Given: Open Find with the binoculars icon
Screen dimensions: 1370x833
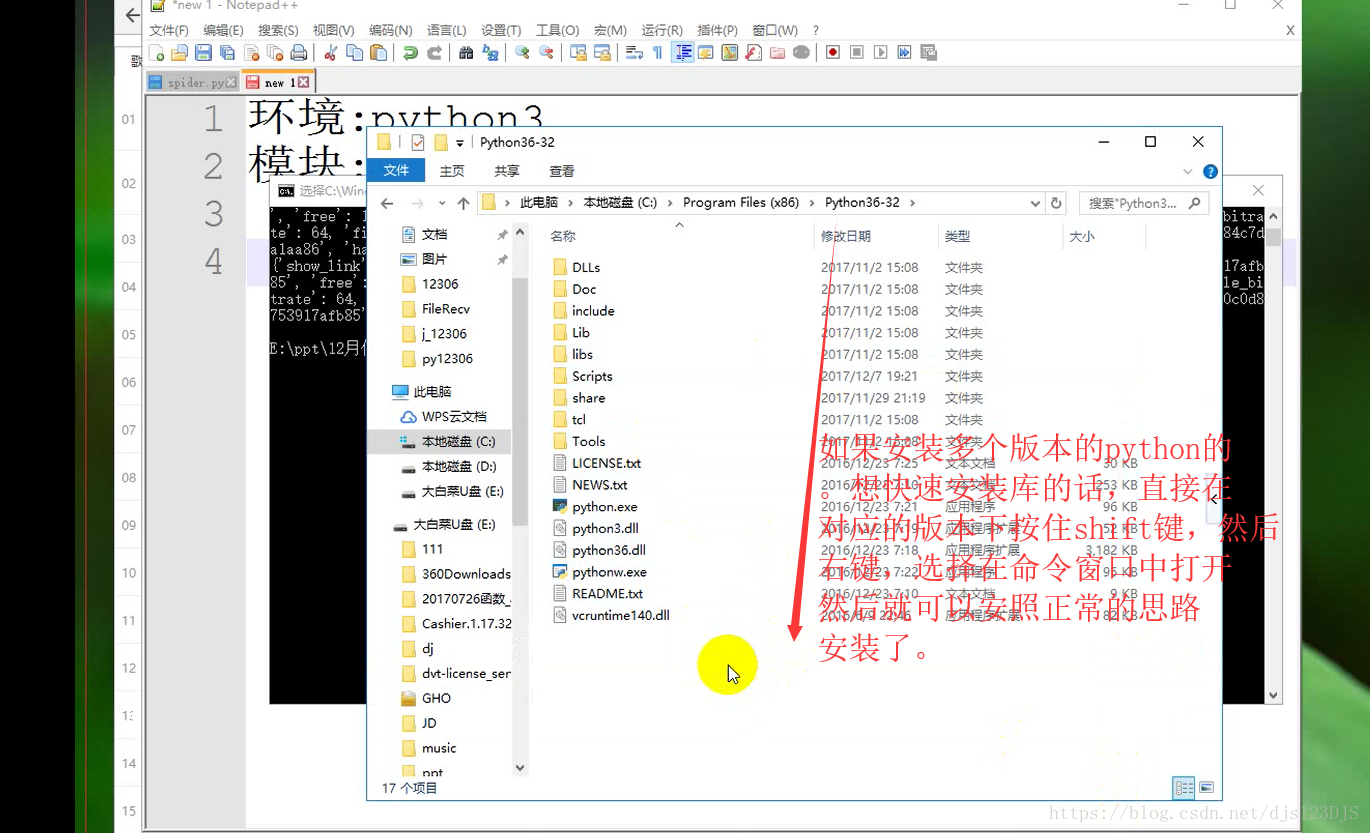Looking at the screenshot, I should tap(466, 53).
